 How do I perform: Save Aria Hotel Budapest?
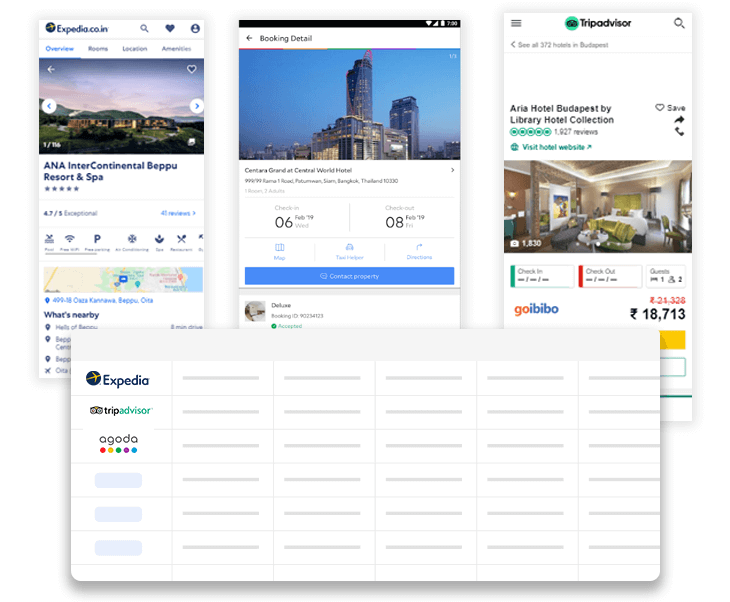click(670, 108)
